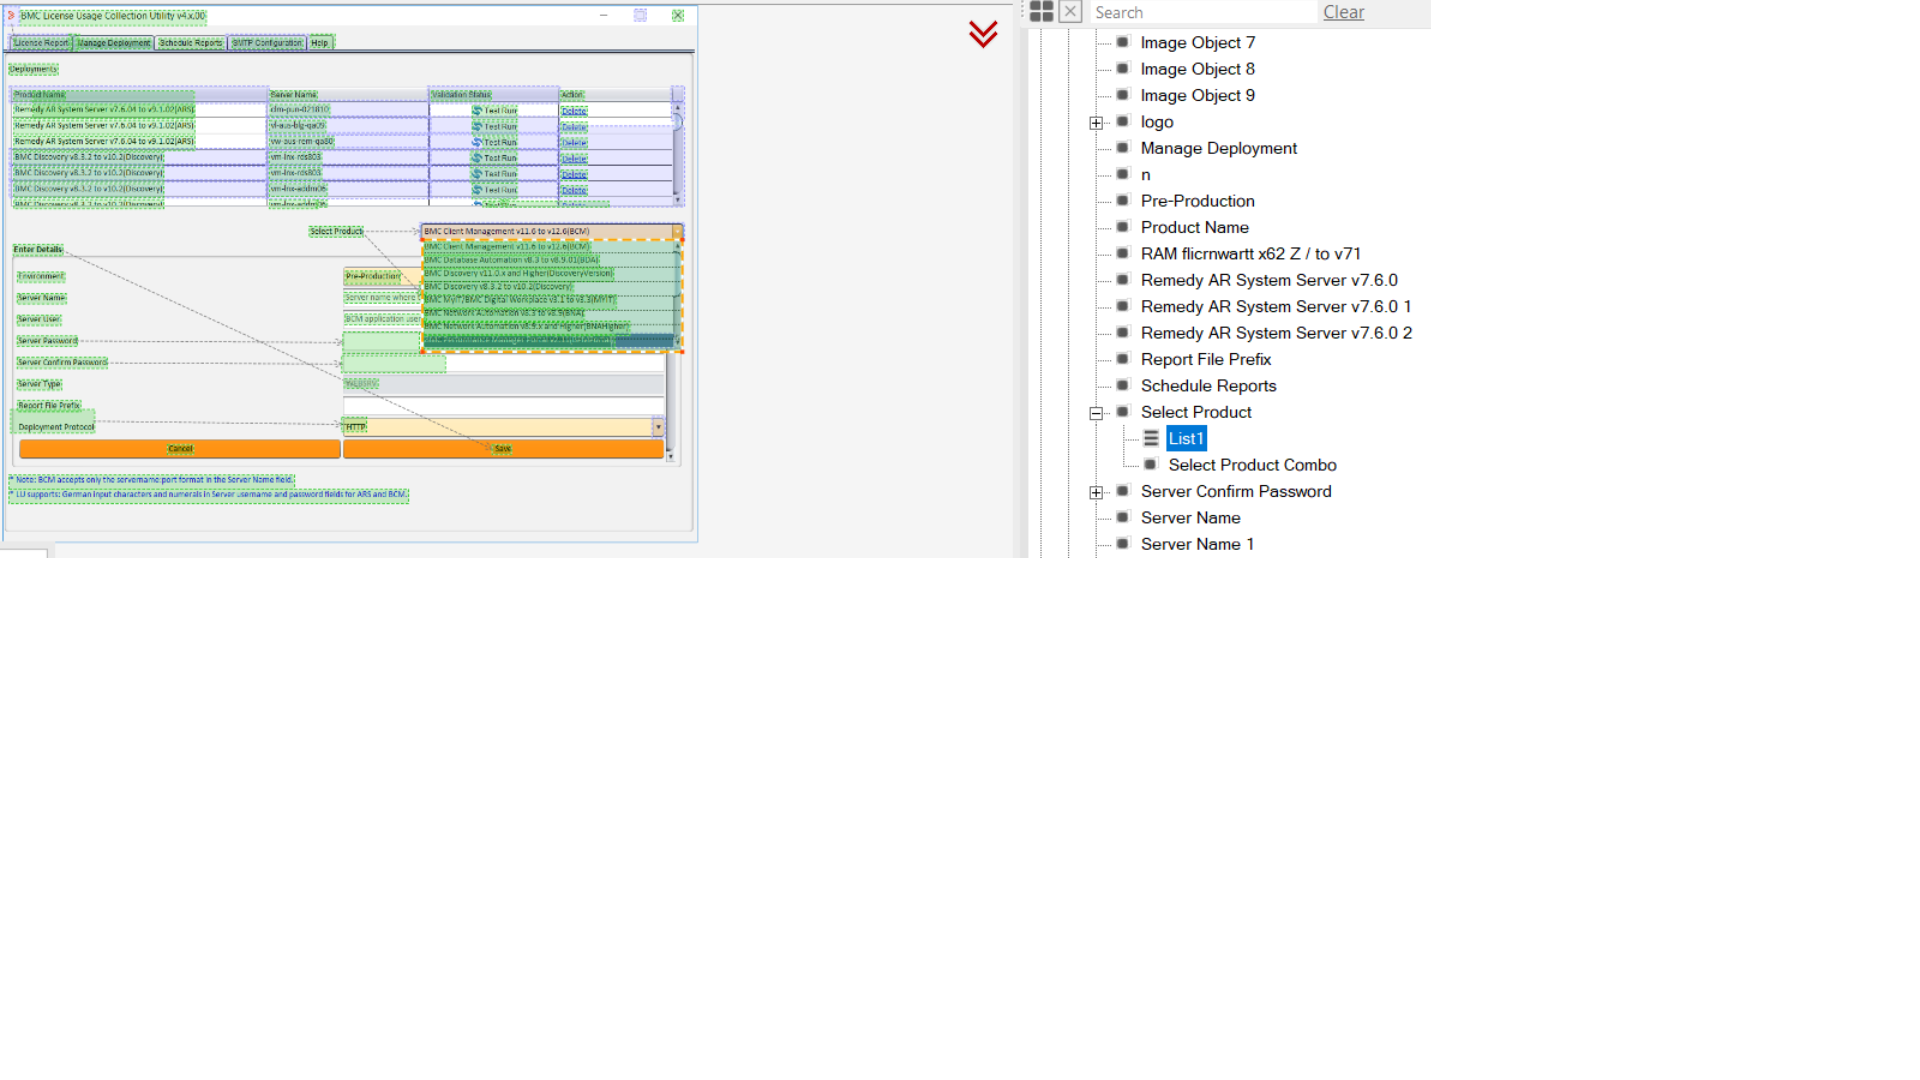Click the Validation Status column header
This screenshot has width=1920, height=1080.
[493, 94]
